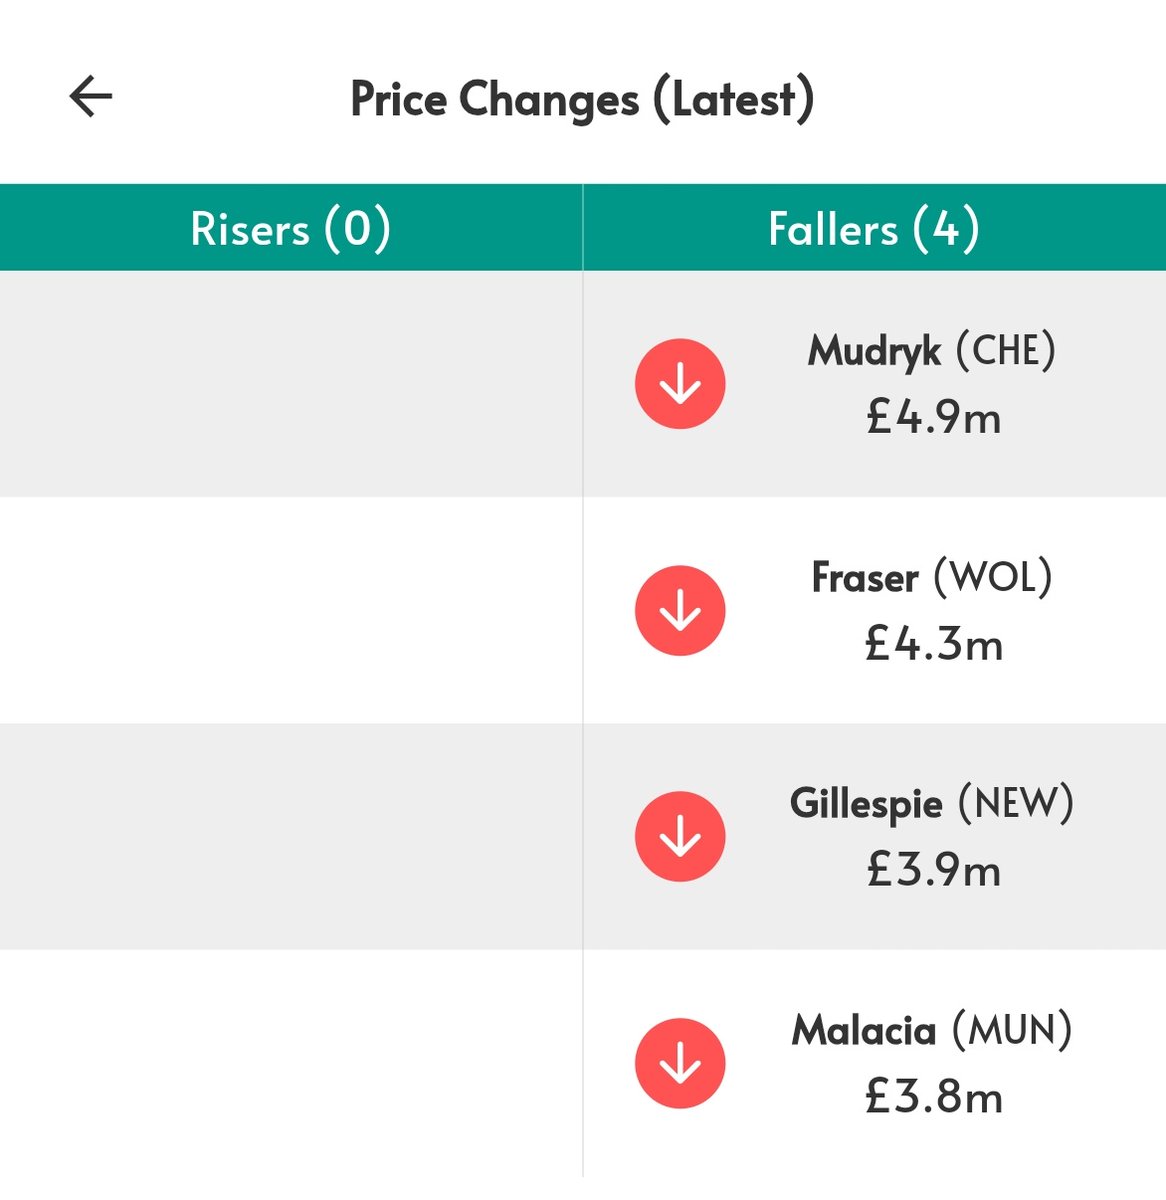Click the red fall indicator next to Gillespie
This screenshot has width=1166, height=1200.
679,837
